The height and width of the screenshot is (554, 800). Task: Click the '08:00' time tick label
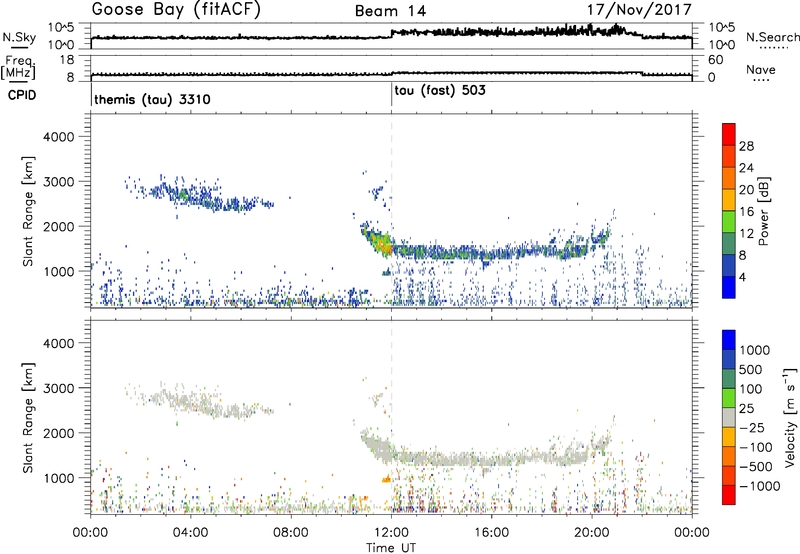[291, 533]
